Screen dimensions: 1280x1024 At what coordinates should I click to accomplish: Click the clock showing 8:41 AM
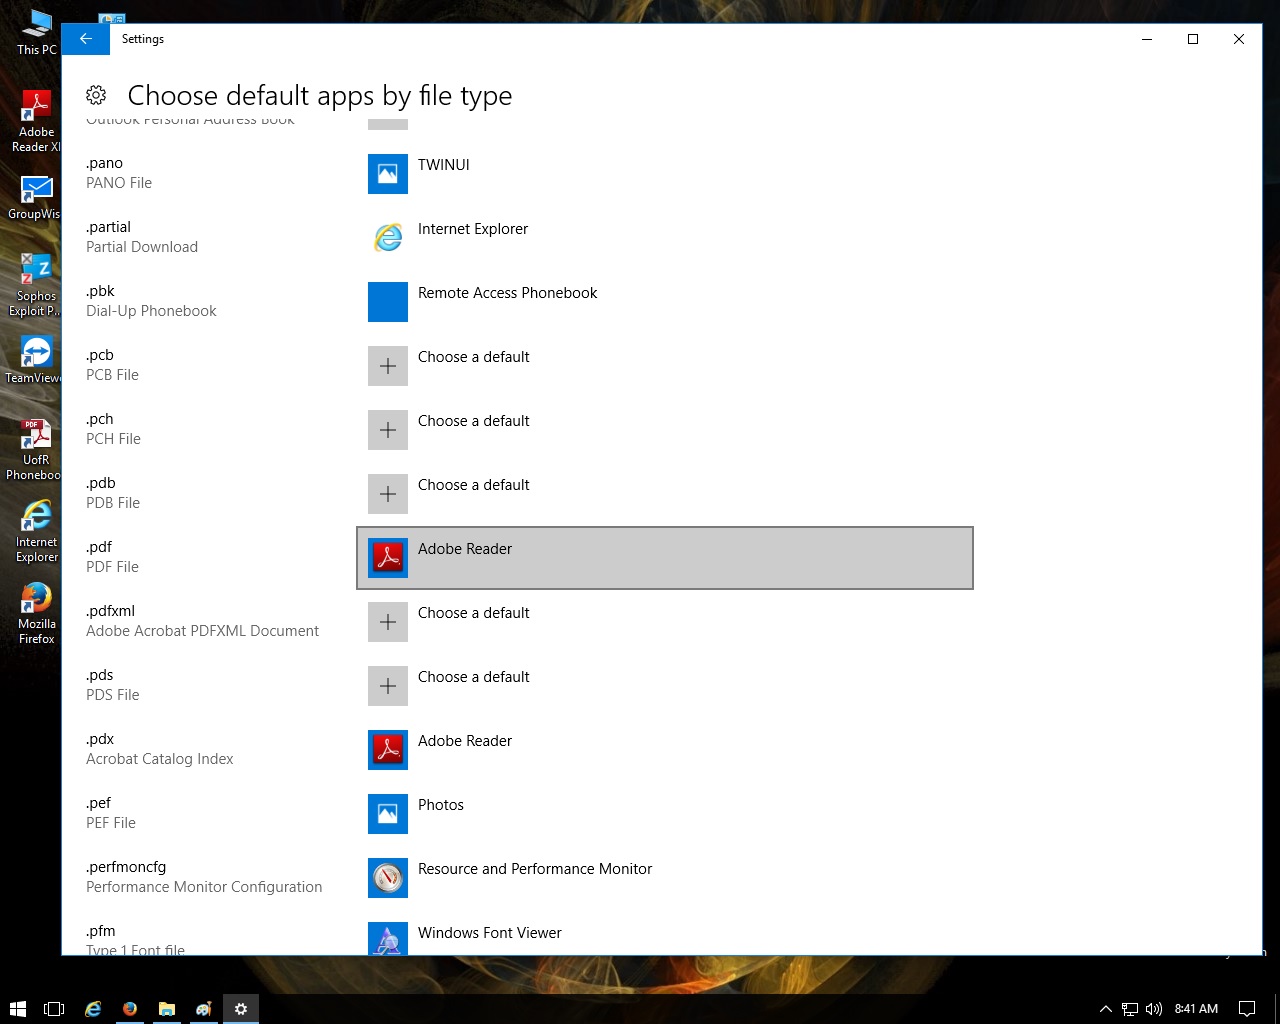[x=1196, y=1009]
